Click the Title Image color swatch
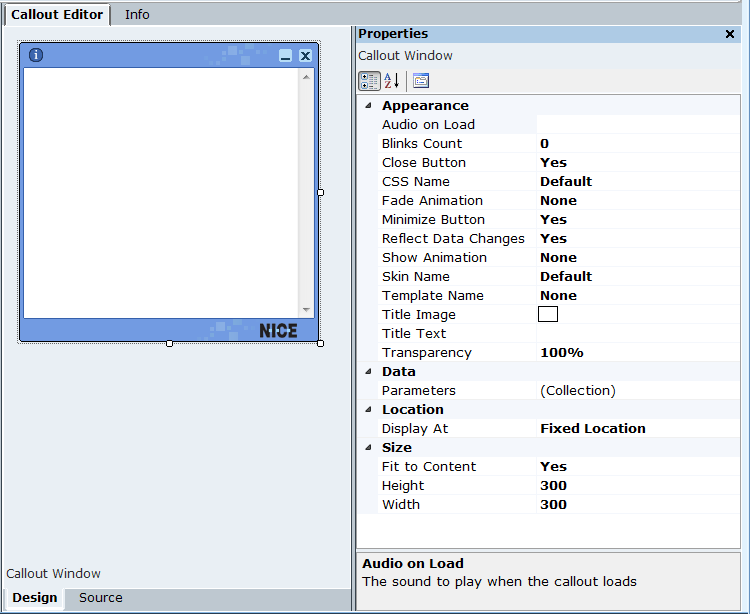Image resolution: width=750 pixels, height=614 pixels. tap(548, 315)
